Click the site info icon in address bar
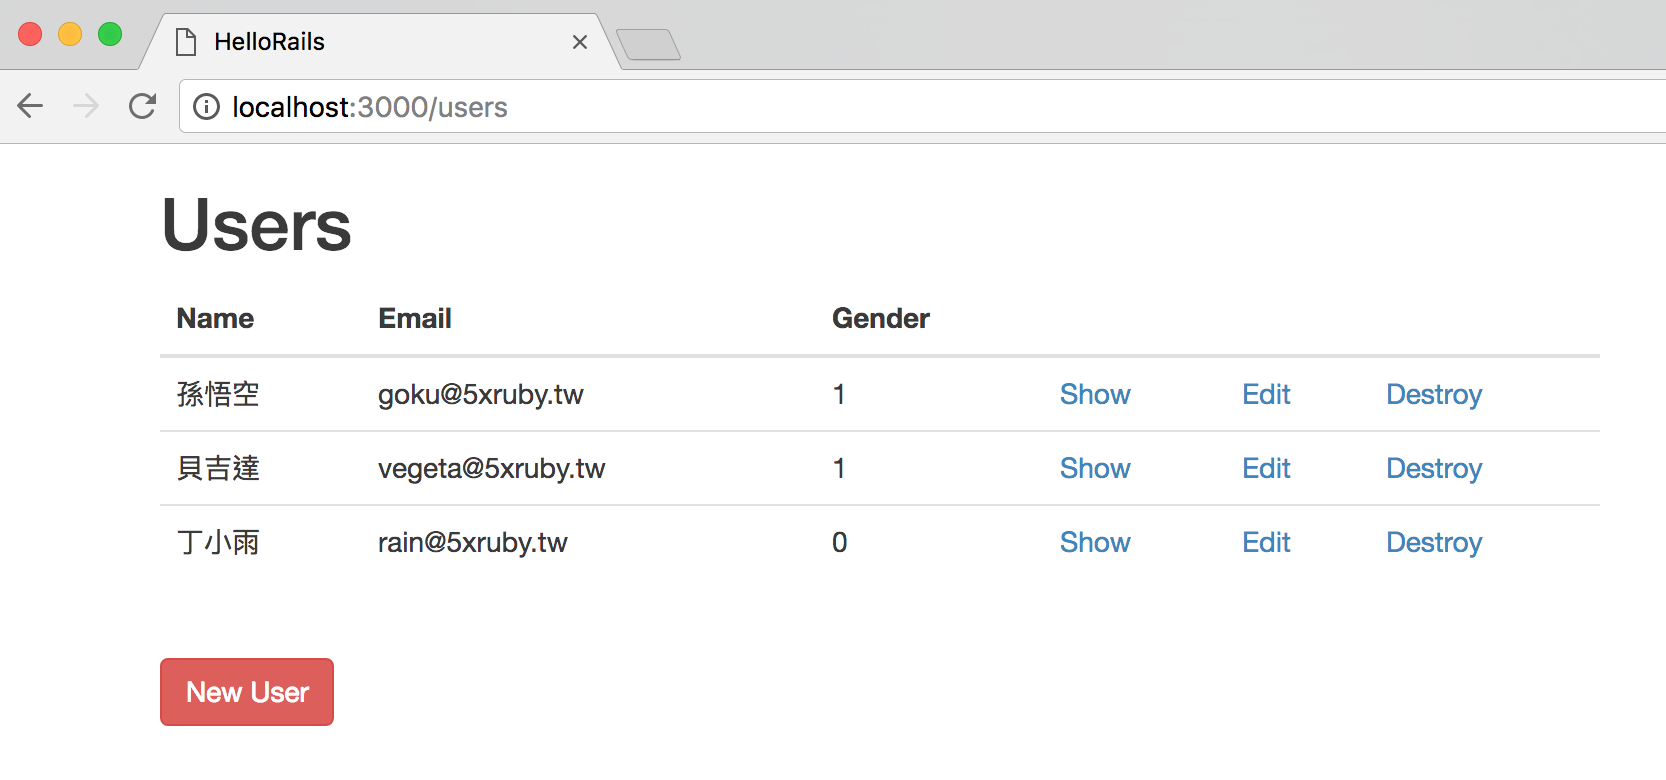This screenshot has height=780, width=1666. [x=206, y=107]
